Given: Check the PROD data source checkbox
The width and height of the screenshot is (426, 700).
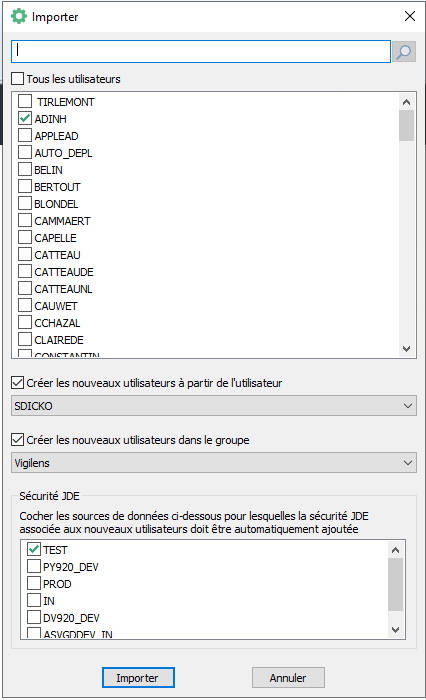Looking at the screenshot, I should pos(34,583).
